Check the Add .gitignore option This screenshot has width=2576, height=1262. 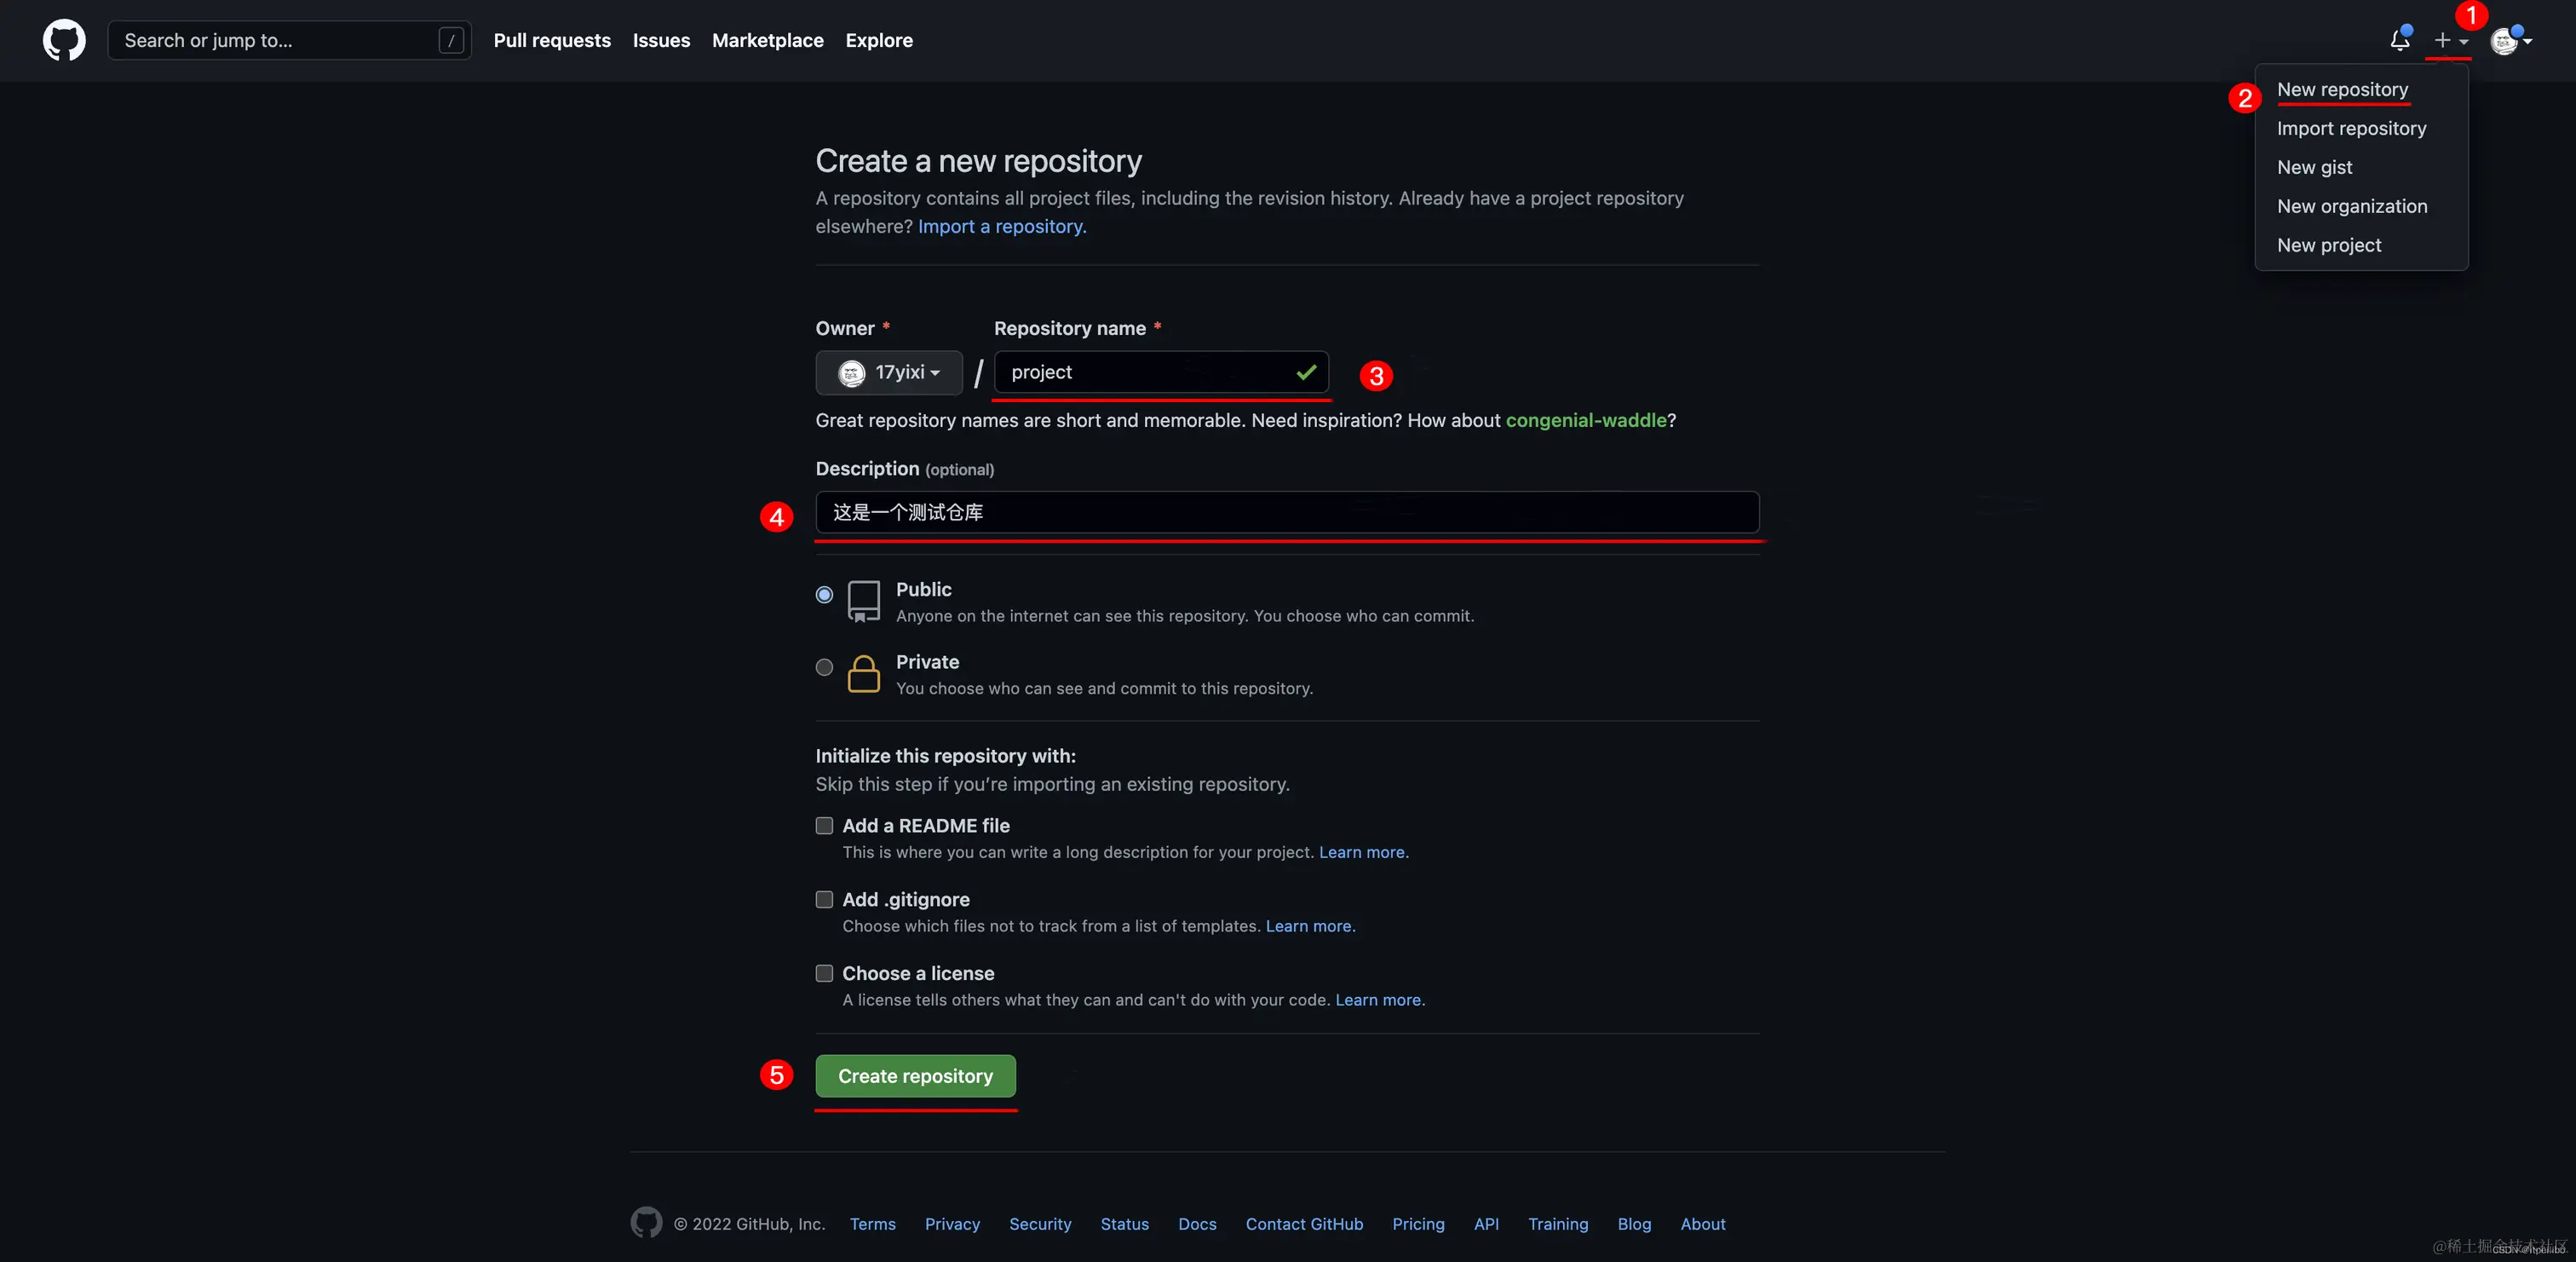[x=824, y=900]
